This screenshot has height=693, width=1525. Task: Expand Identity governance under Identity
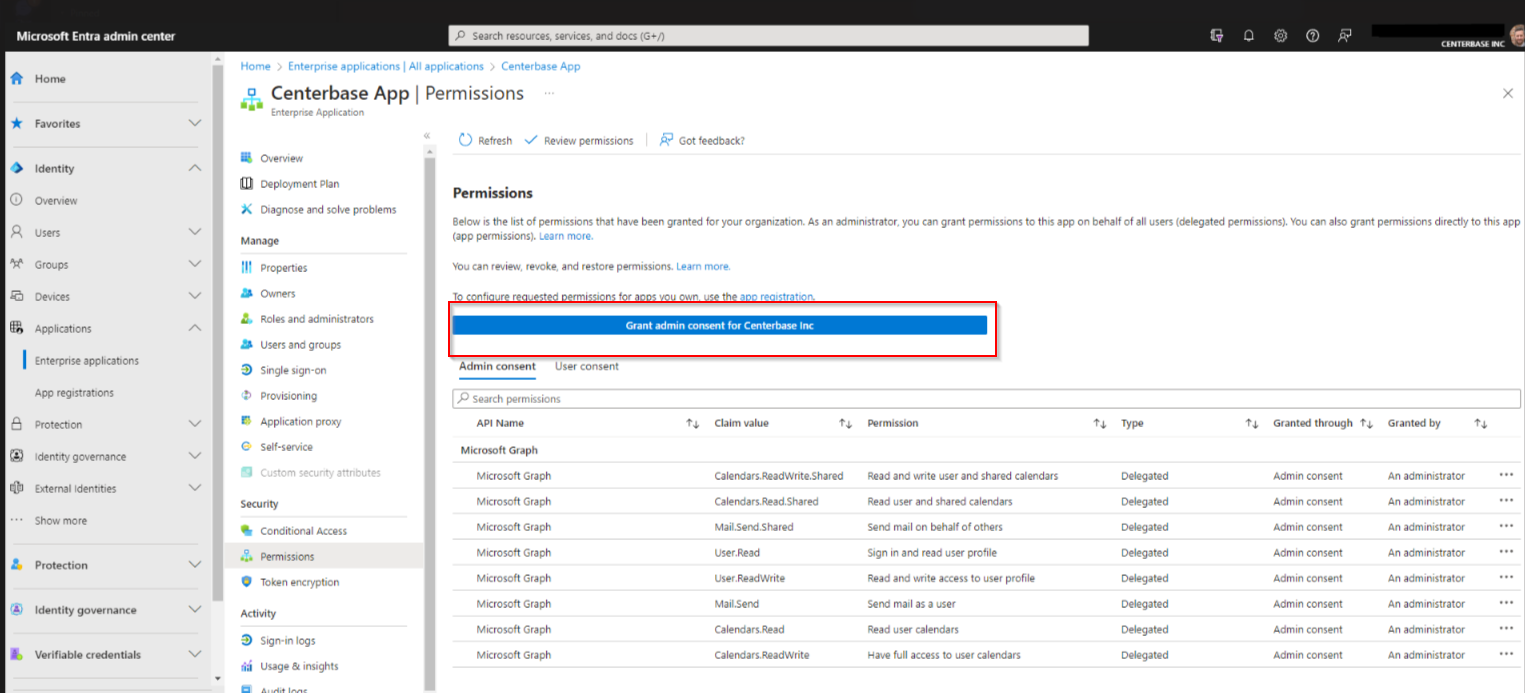click(195, 456)
